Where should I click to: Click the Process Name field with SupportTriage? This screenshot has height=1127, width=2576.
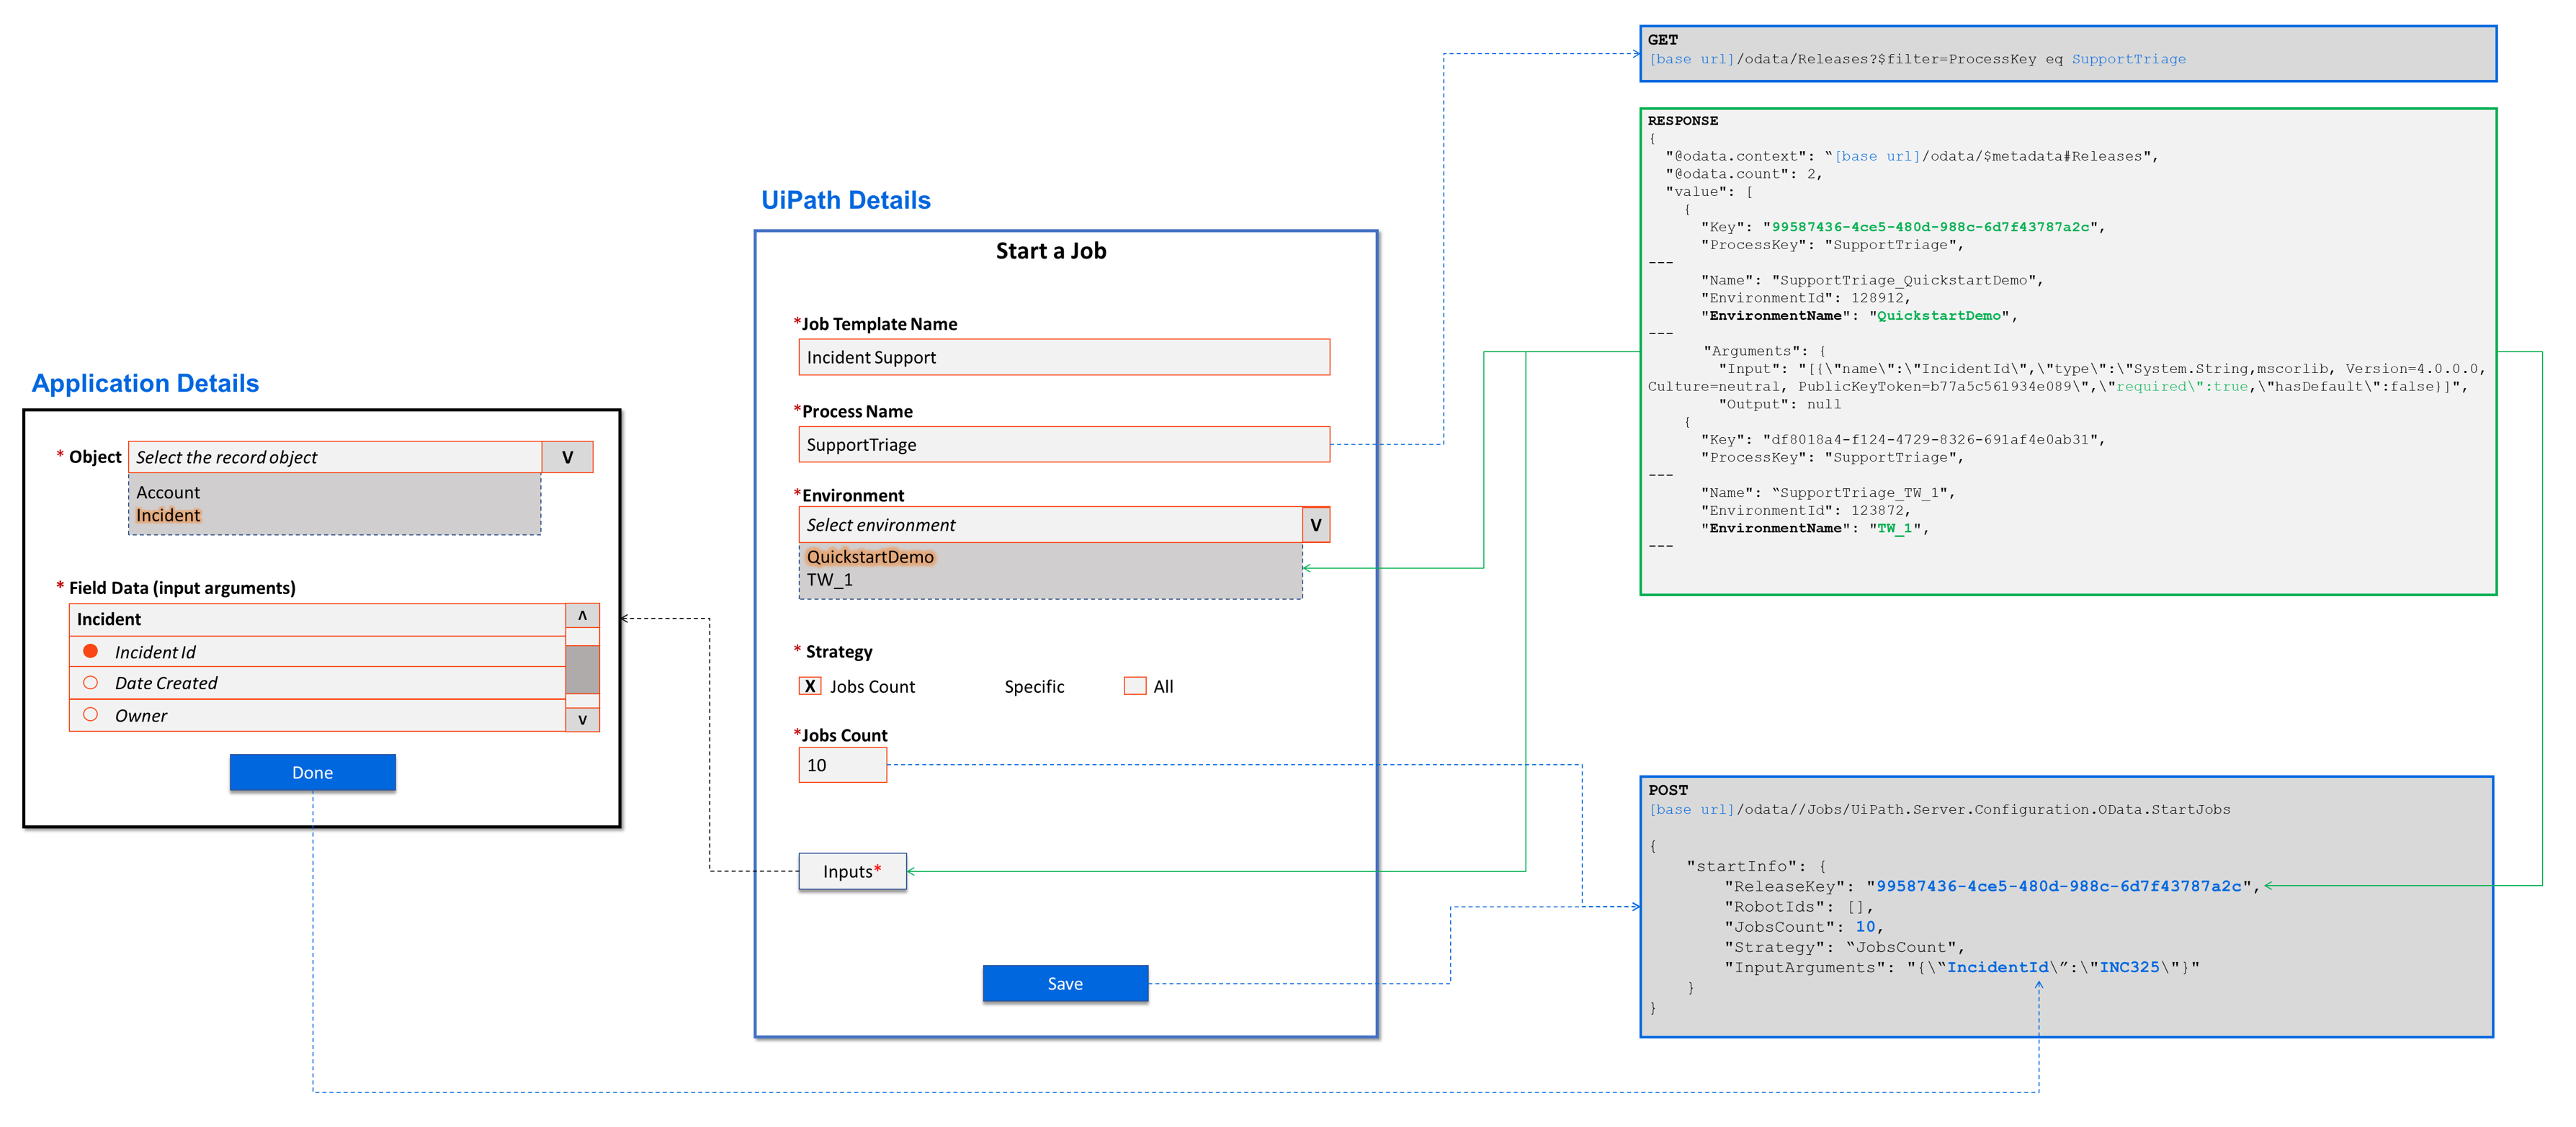click(x=1064, y=444)
